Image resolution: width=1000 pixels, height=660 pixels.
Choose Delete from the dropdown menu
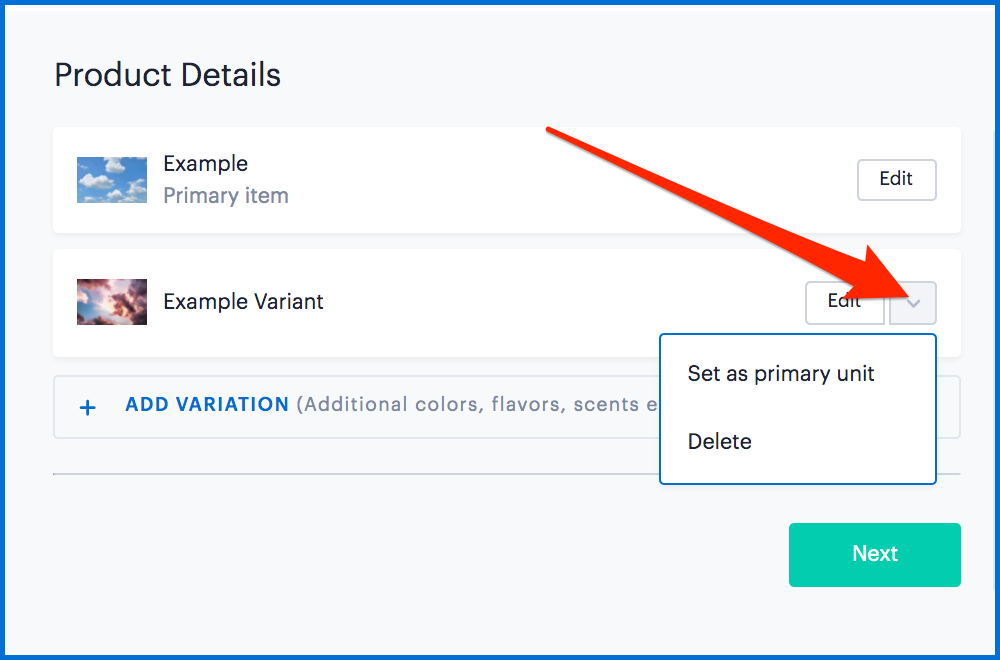(x=720, y=441)
